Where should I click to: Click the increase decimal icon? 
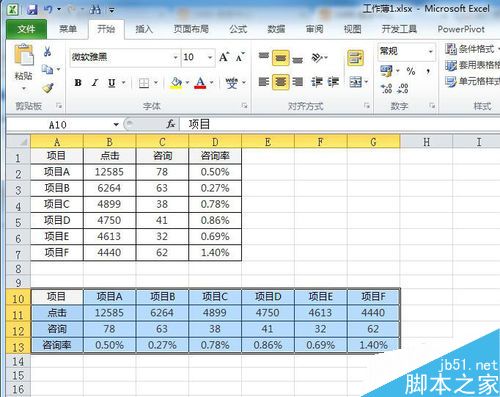(x=387, y=89)
